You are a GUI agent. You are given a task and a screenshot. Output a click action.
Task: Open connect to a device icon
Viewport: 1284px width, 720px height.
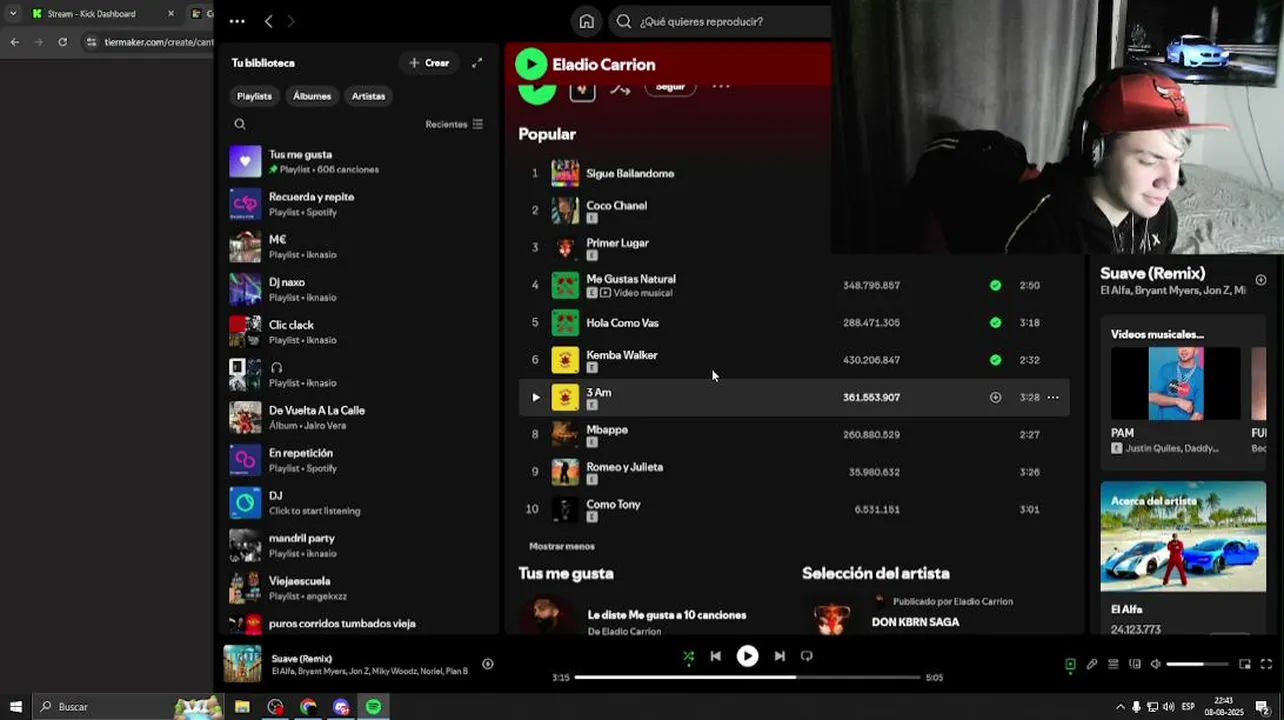1134,664
